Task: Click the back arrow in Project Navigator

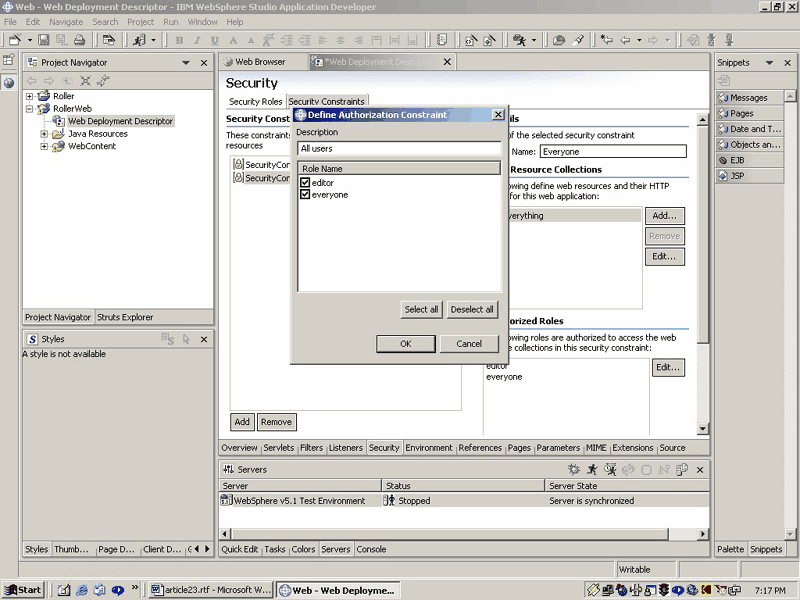Action: (x=32, y=81)
